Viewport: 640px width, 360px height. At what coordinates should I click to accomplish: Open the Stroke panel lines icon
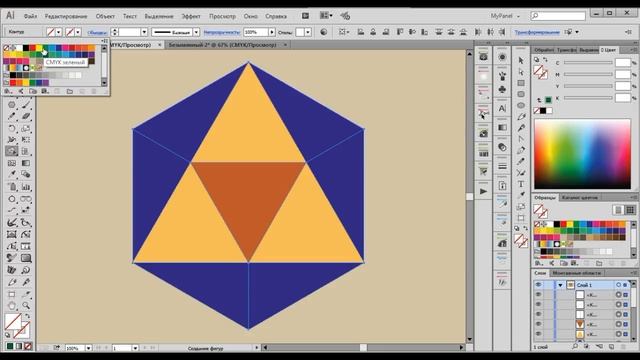point(502,167)
